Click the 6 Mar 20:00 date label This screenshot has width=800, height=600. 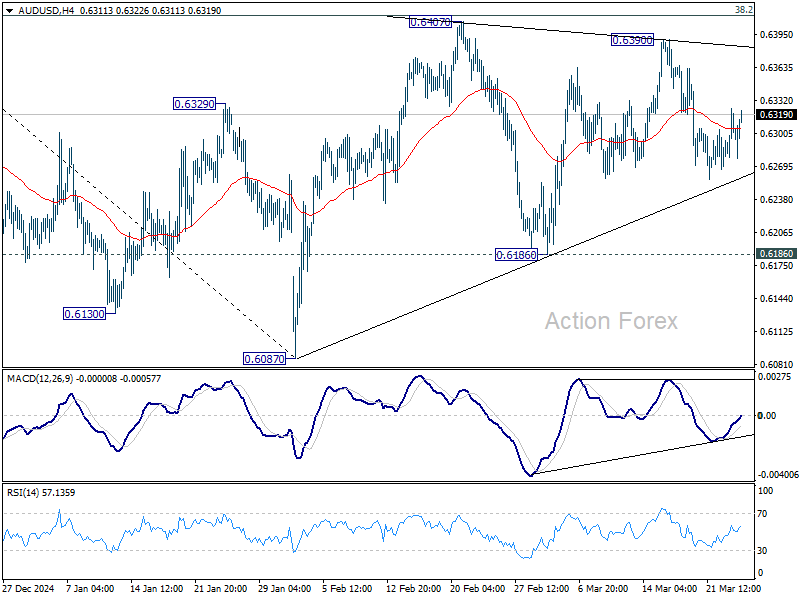(x=603, y=589)
